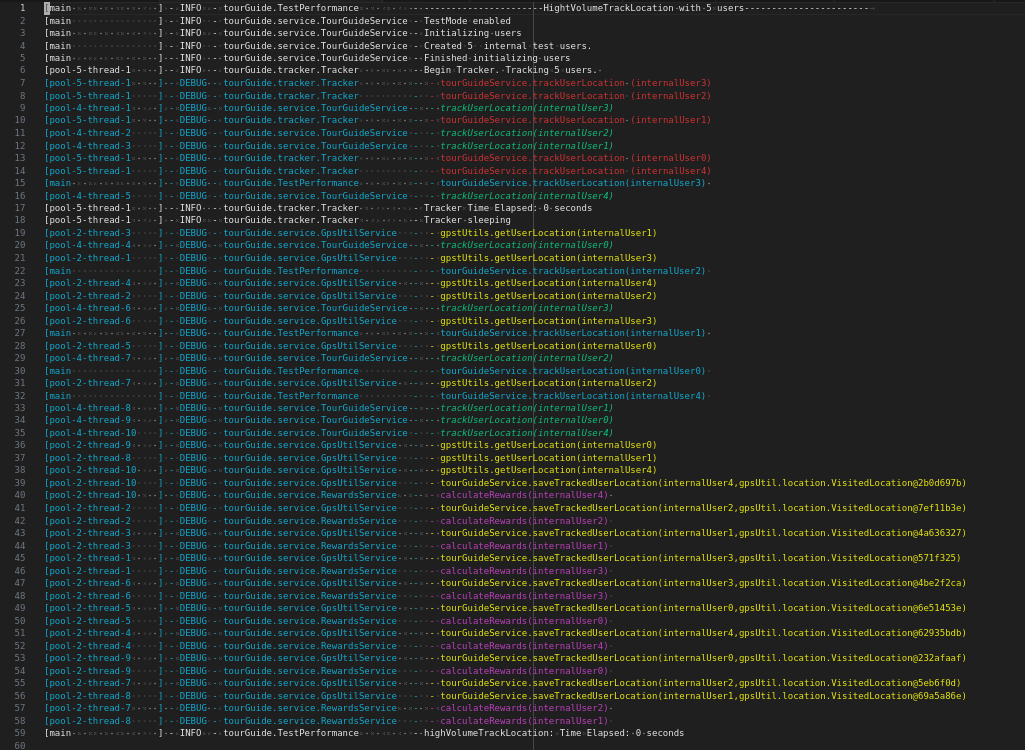Click the 'Tracker sleeping' log message
Image resolution: width=1025 pixels, height=750 pixels.
467,220
